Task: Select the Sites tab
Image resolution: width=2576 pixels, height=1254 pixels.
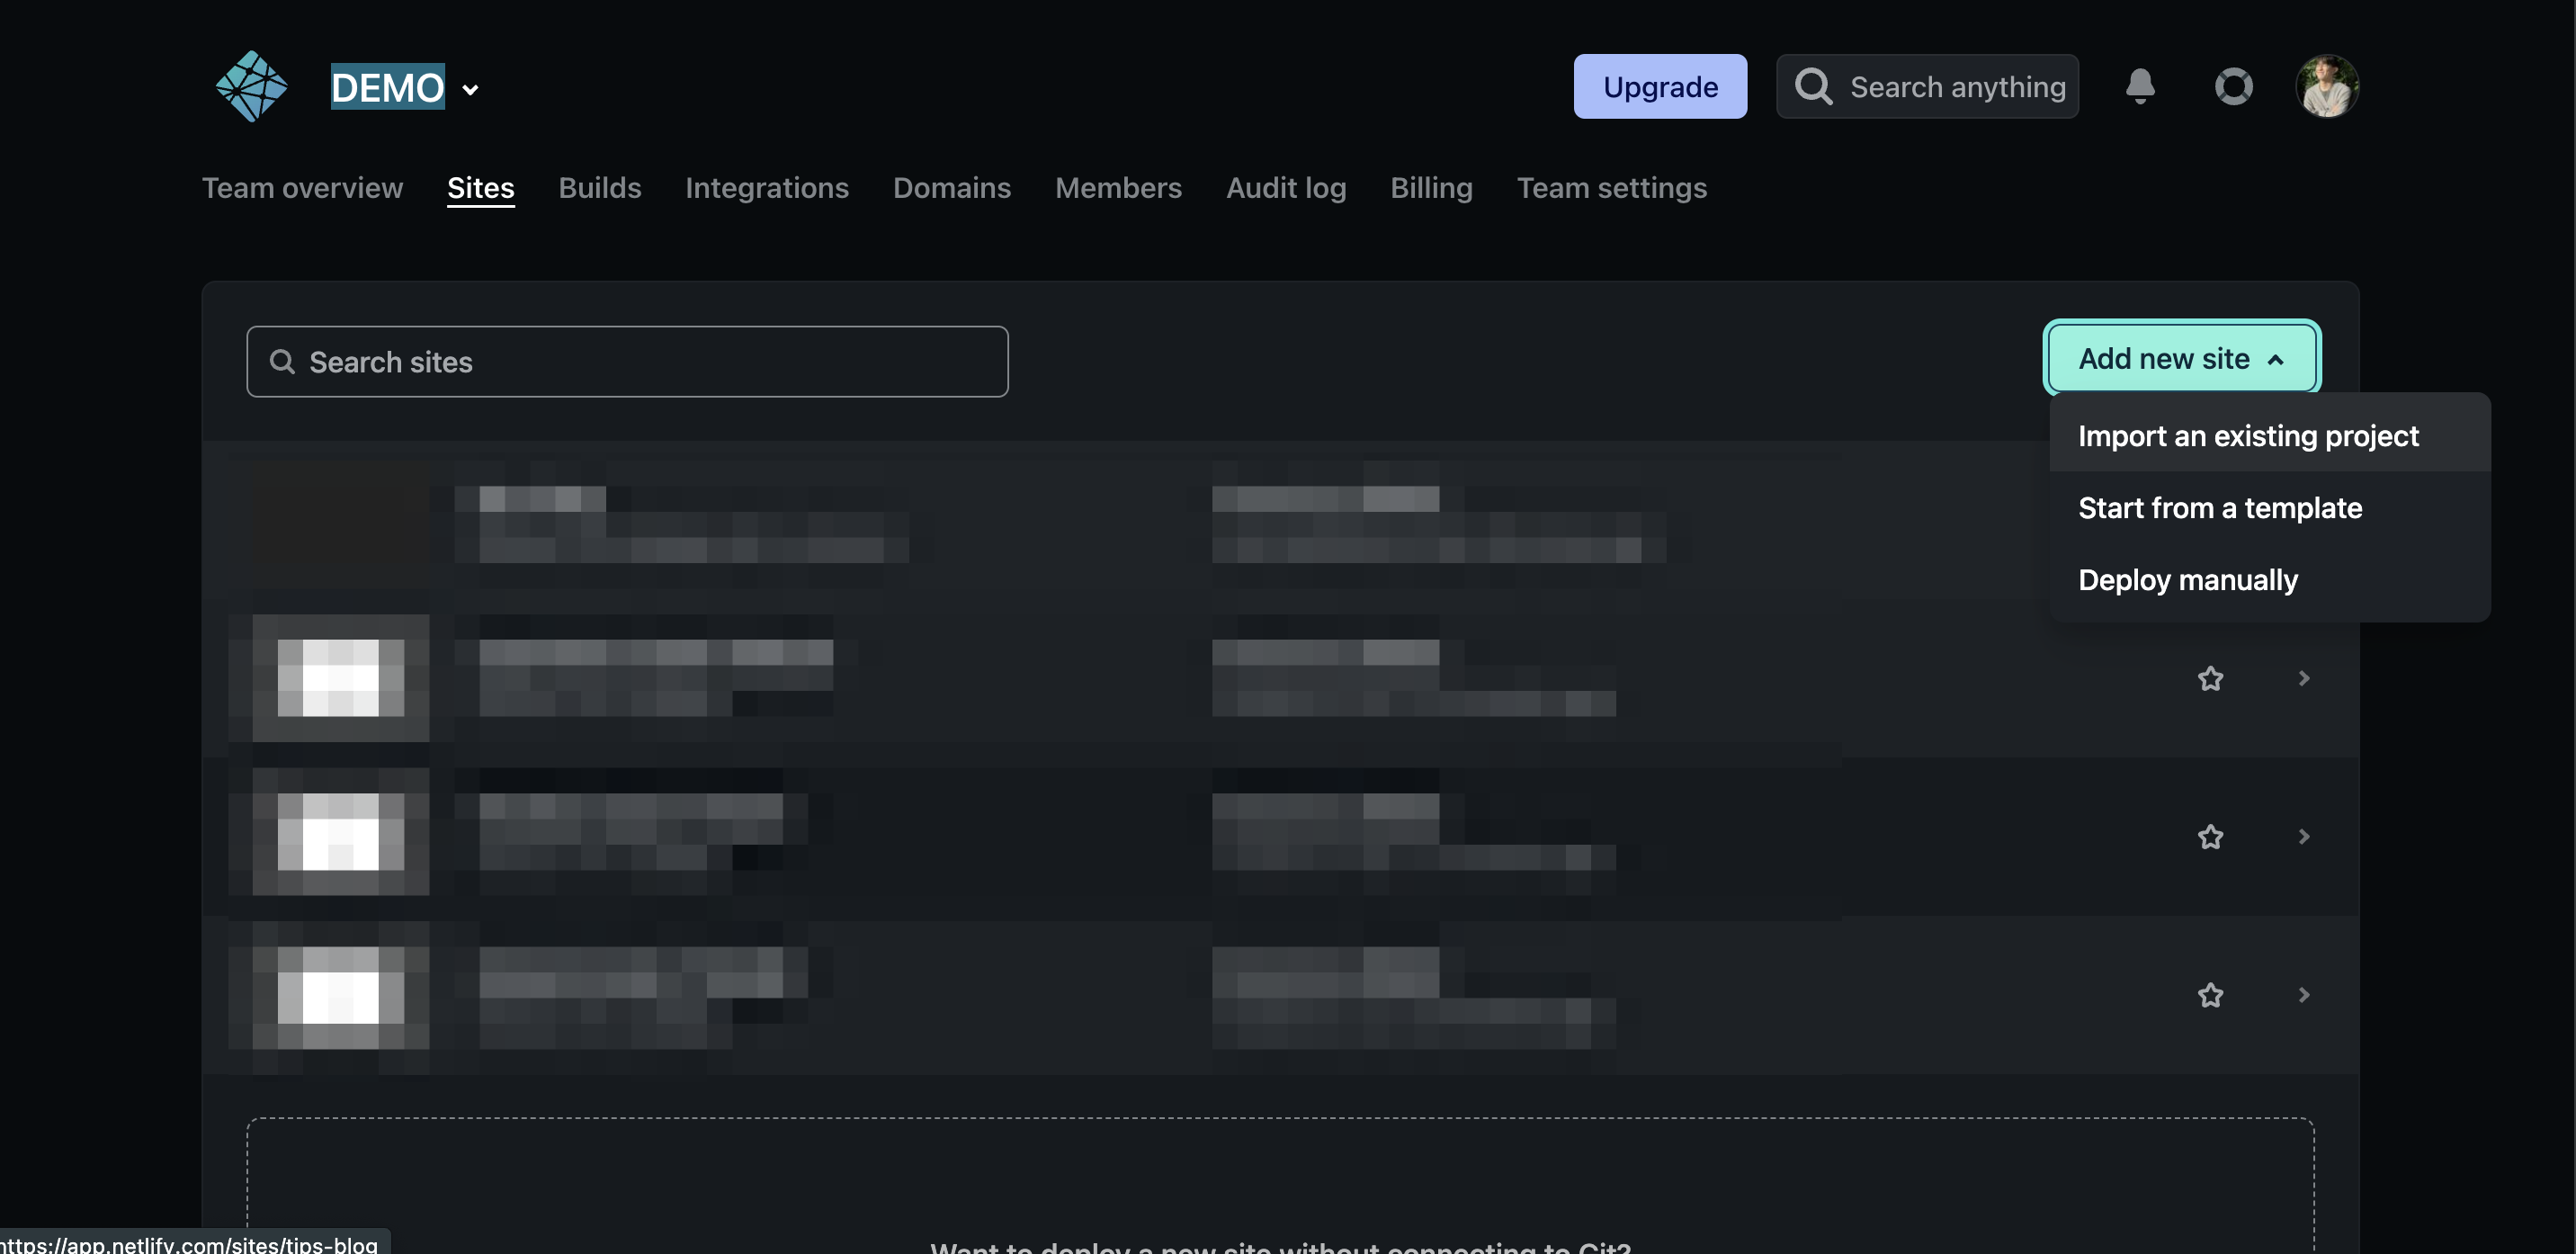Action: point(481,187)
